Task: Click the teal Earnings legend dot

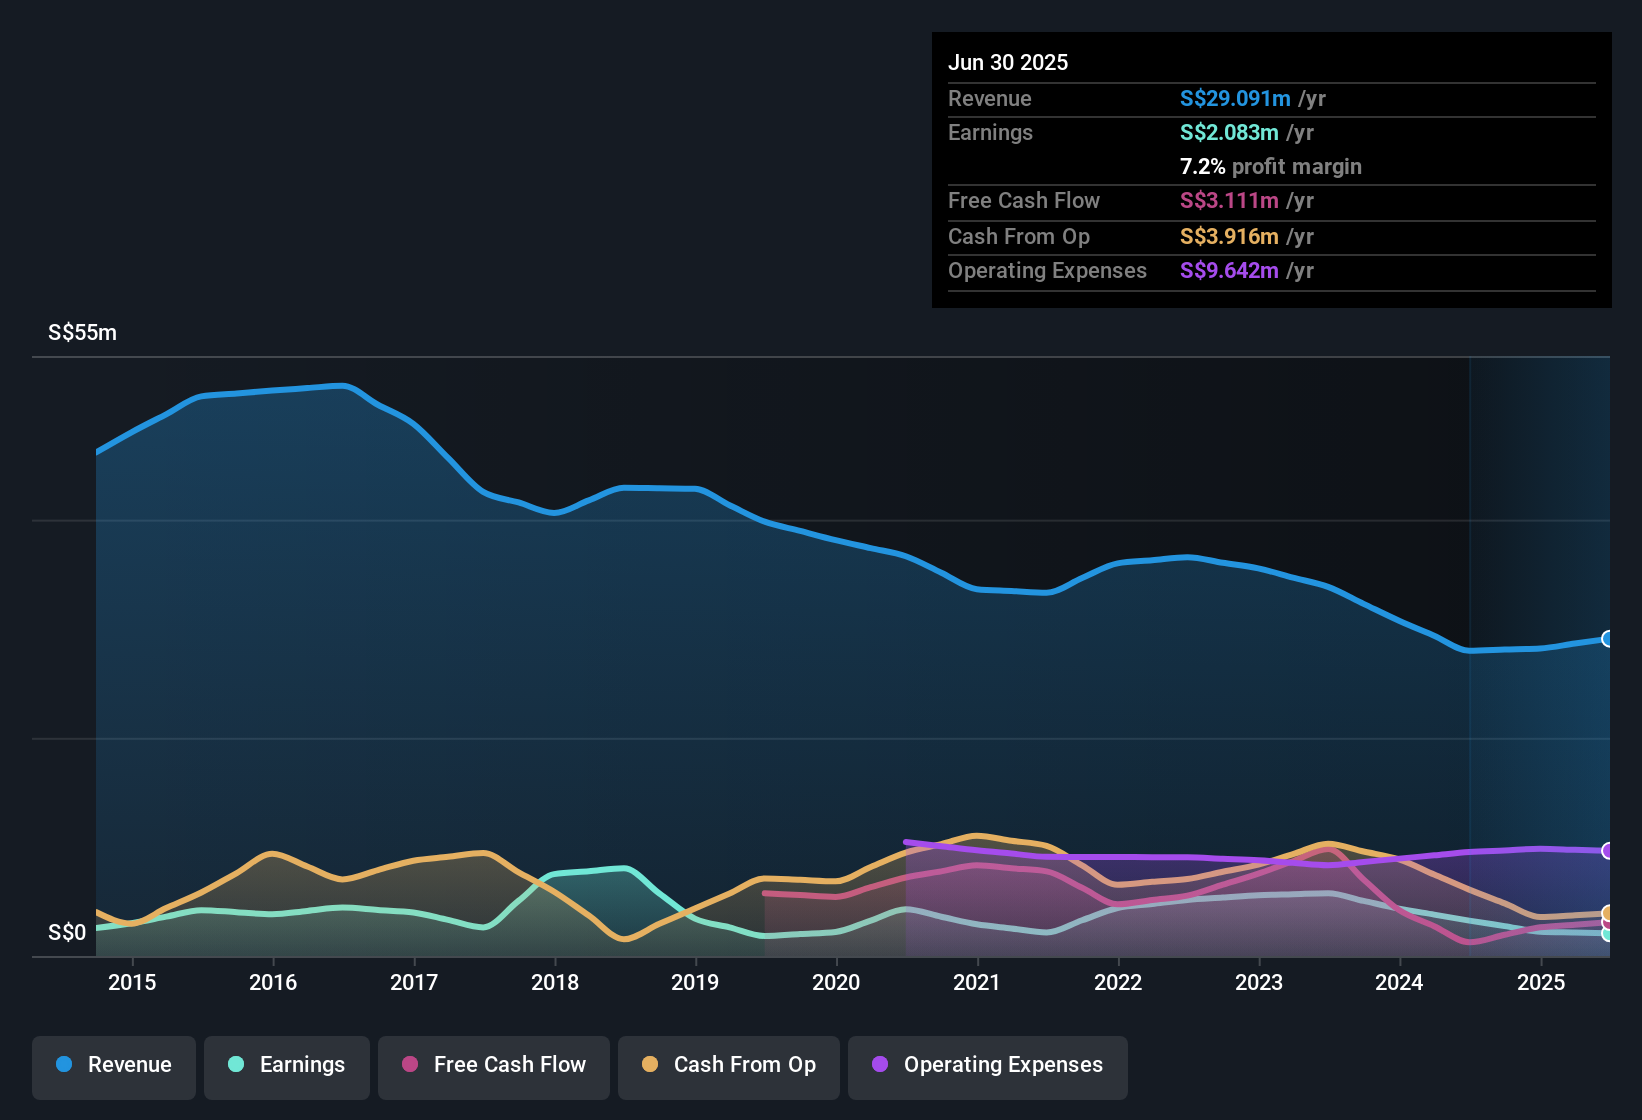Action: pyautogui.click(x=236, y=1064)
